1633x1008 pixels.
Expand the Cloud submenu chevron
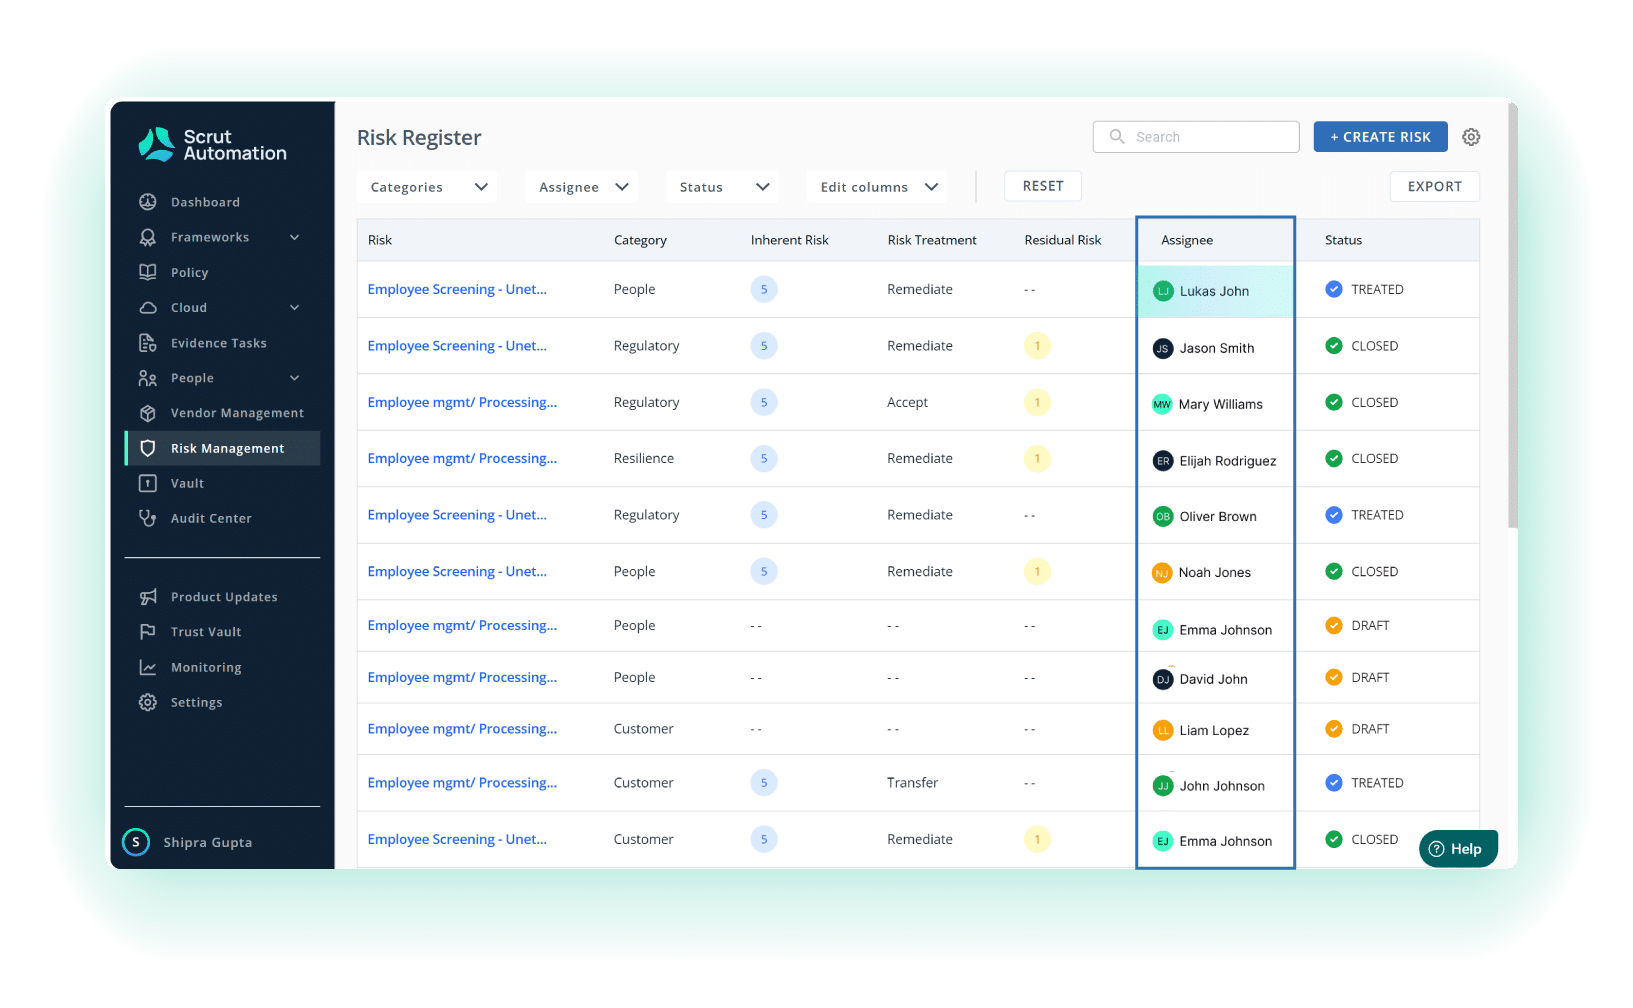(295, 308)
